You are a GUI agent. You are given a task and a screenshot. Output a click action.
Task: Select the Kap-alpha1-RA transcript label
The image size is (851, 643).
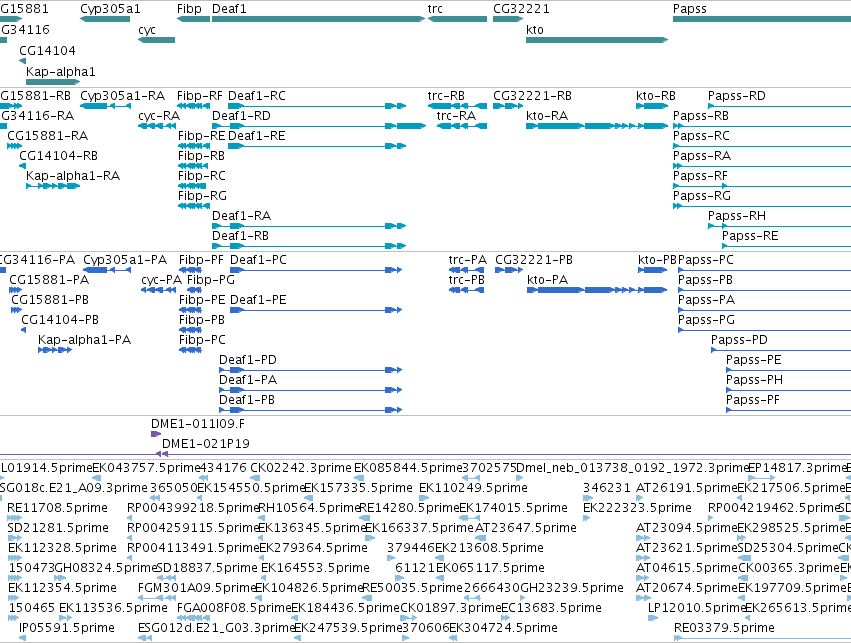pos(73,176)
